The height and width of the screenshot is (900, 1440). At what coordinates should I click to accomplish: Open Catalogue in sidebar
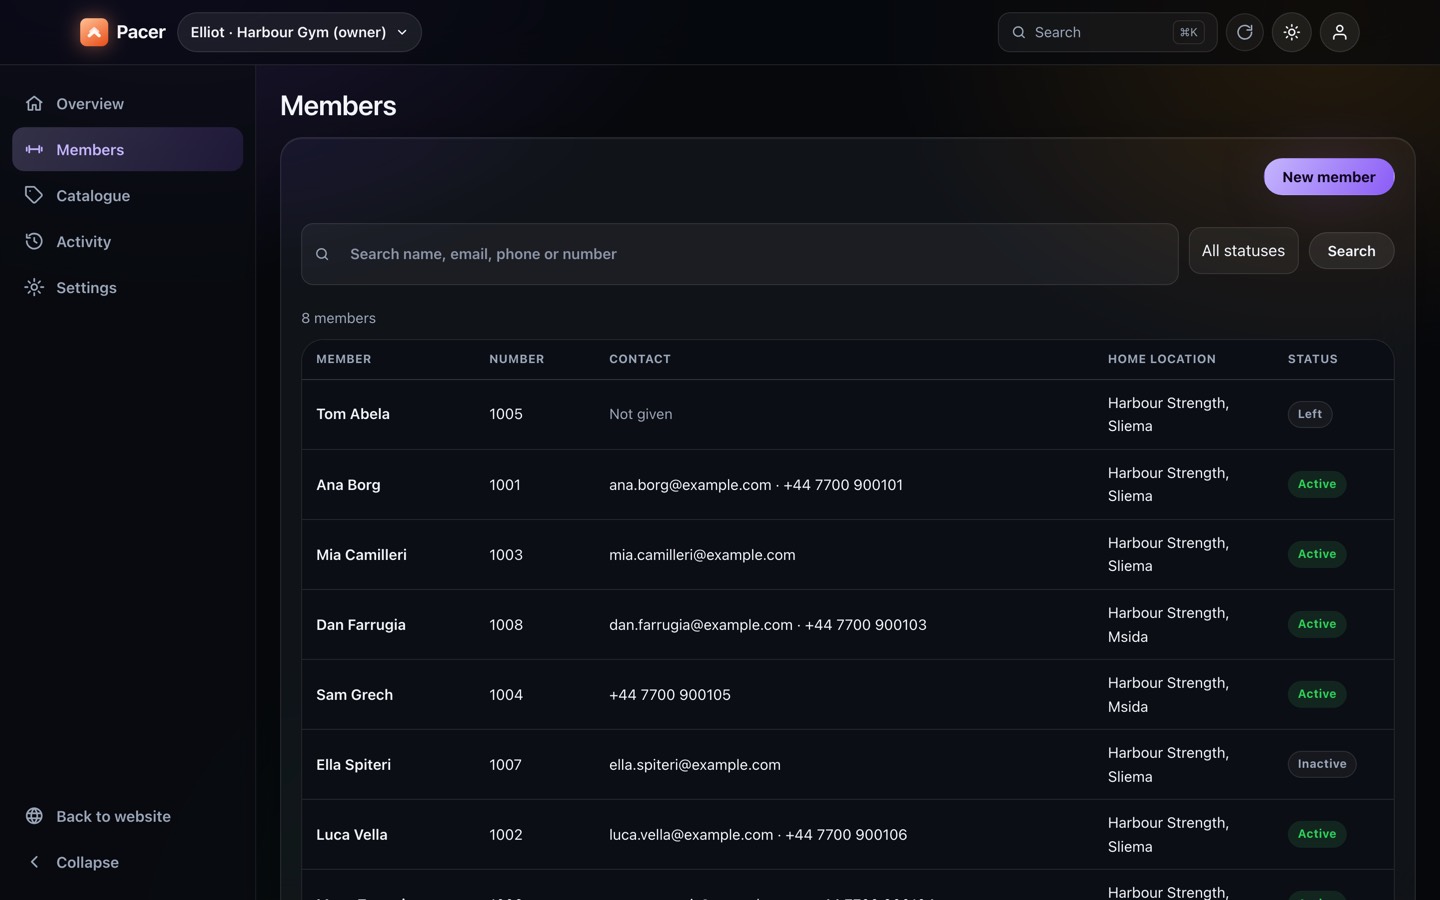click(127, 196)
